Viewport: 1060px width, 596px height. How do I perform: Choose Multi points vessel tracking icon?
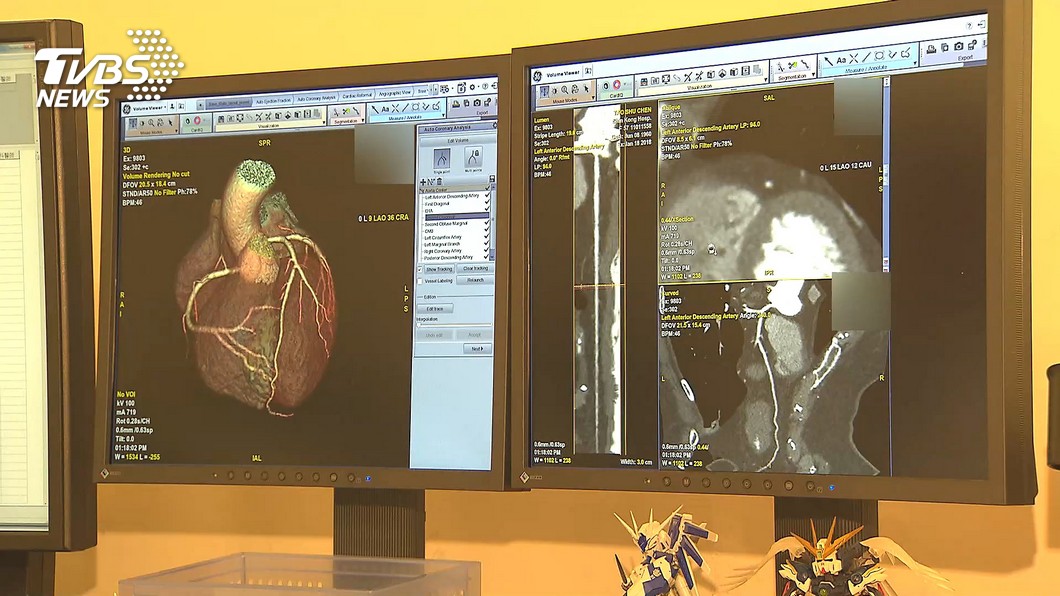[x=473, y=157]
